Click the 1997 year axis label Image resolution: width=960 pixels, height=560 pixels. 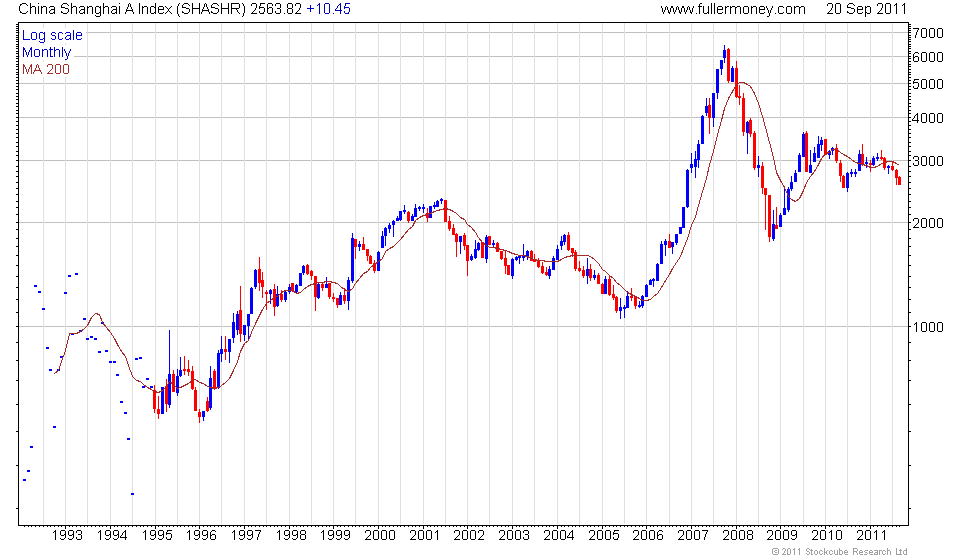246,536
